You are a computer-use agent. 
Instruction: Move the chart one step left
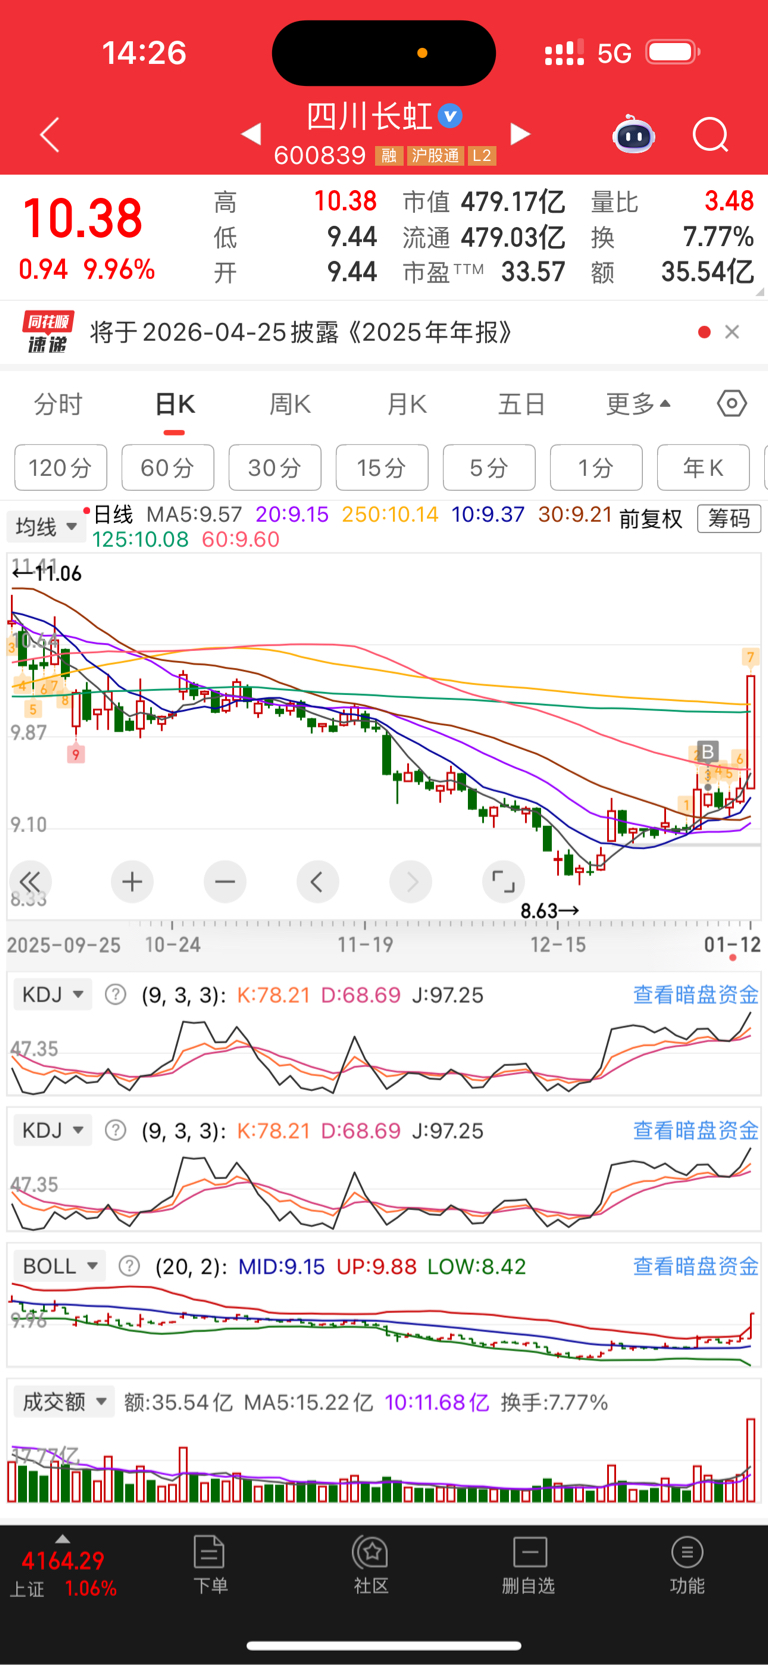point(318,882)
